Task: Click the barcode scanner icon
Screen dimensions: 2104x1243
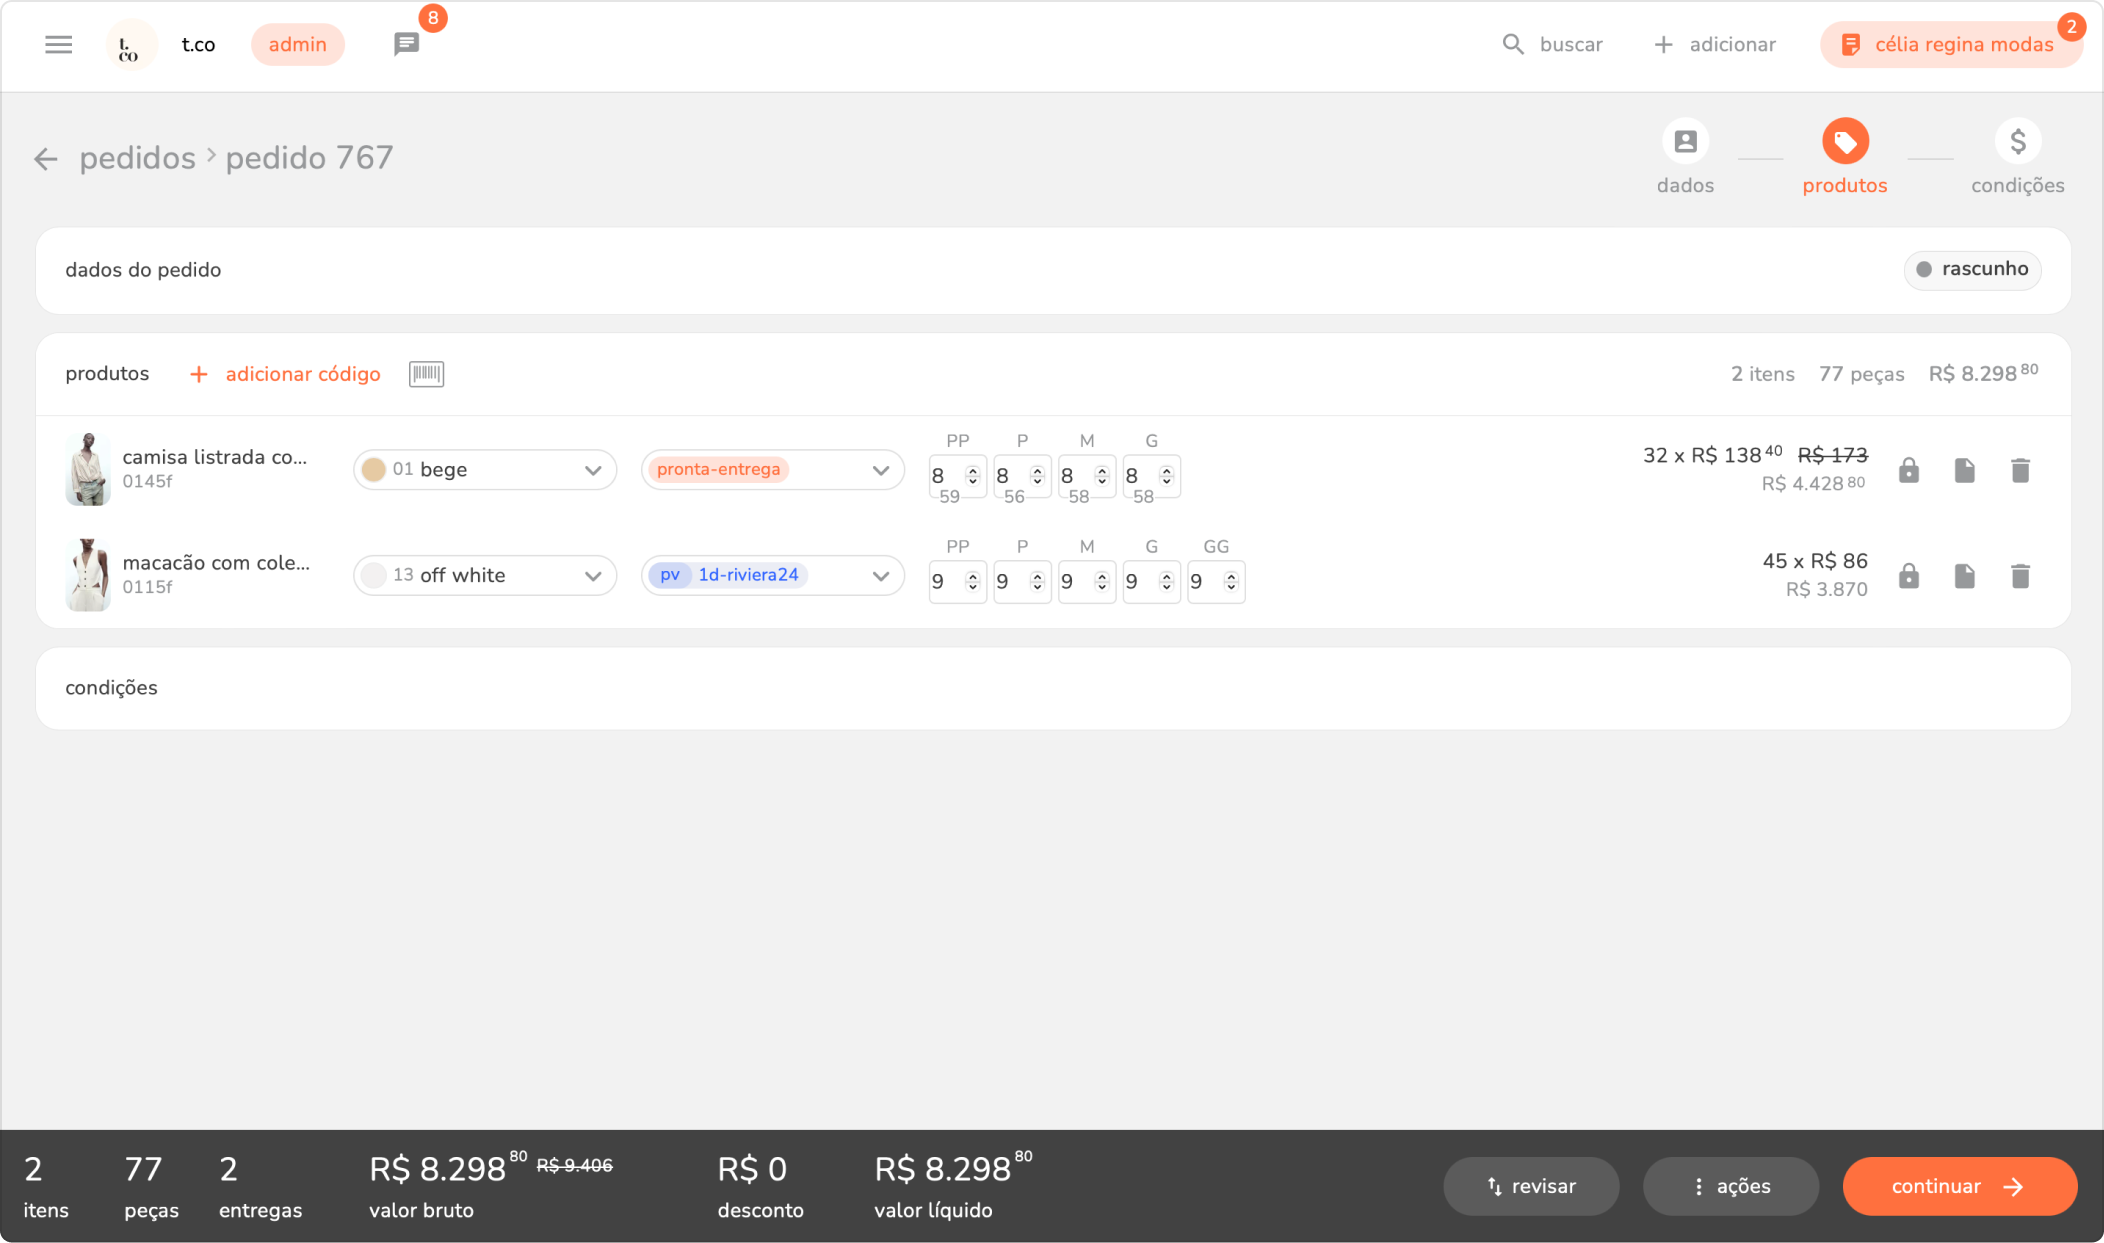Action: (426, 374)
